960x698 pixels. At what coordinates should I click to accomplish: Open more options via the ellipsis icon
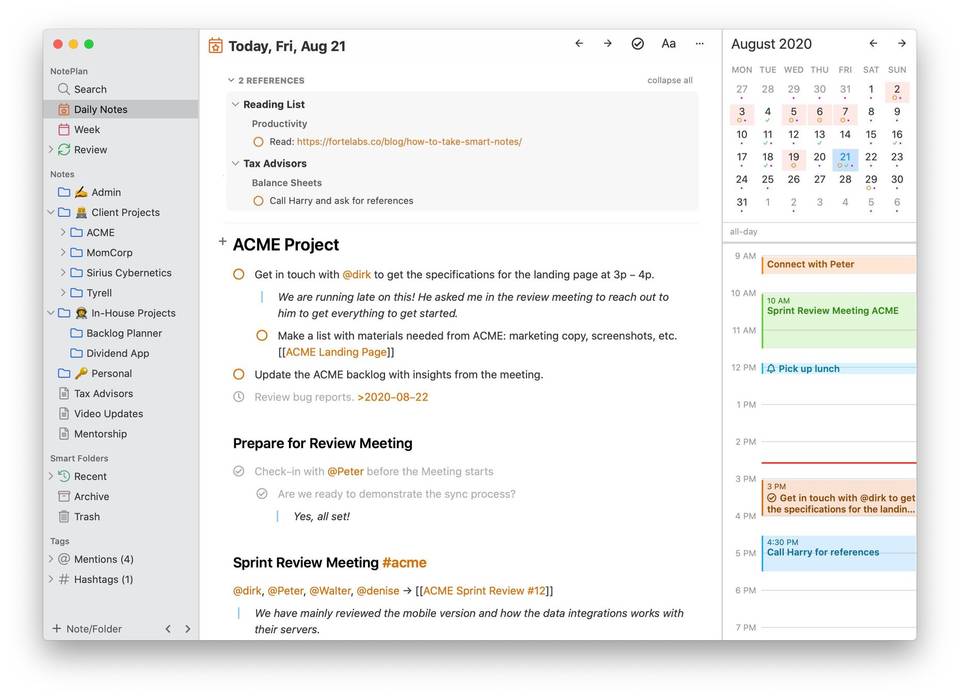[700, 44]
